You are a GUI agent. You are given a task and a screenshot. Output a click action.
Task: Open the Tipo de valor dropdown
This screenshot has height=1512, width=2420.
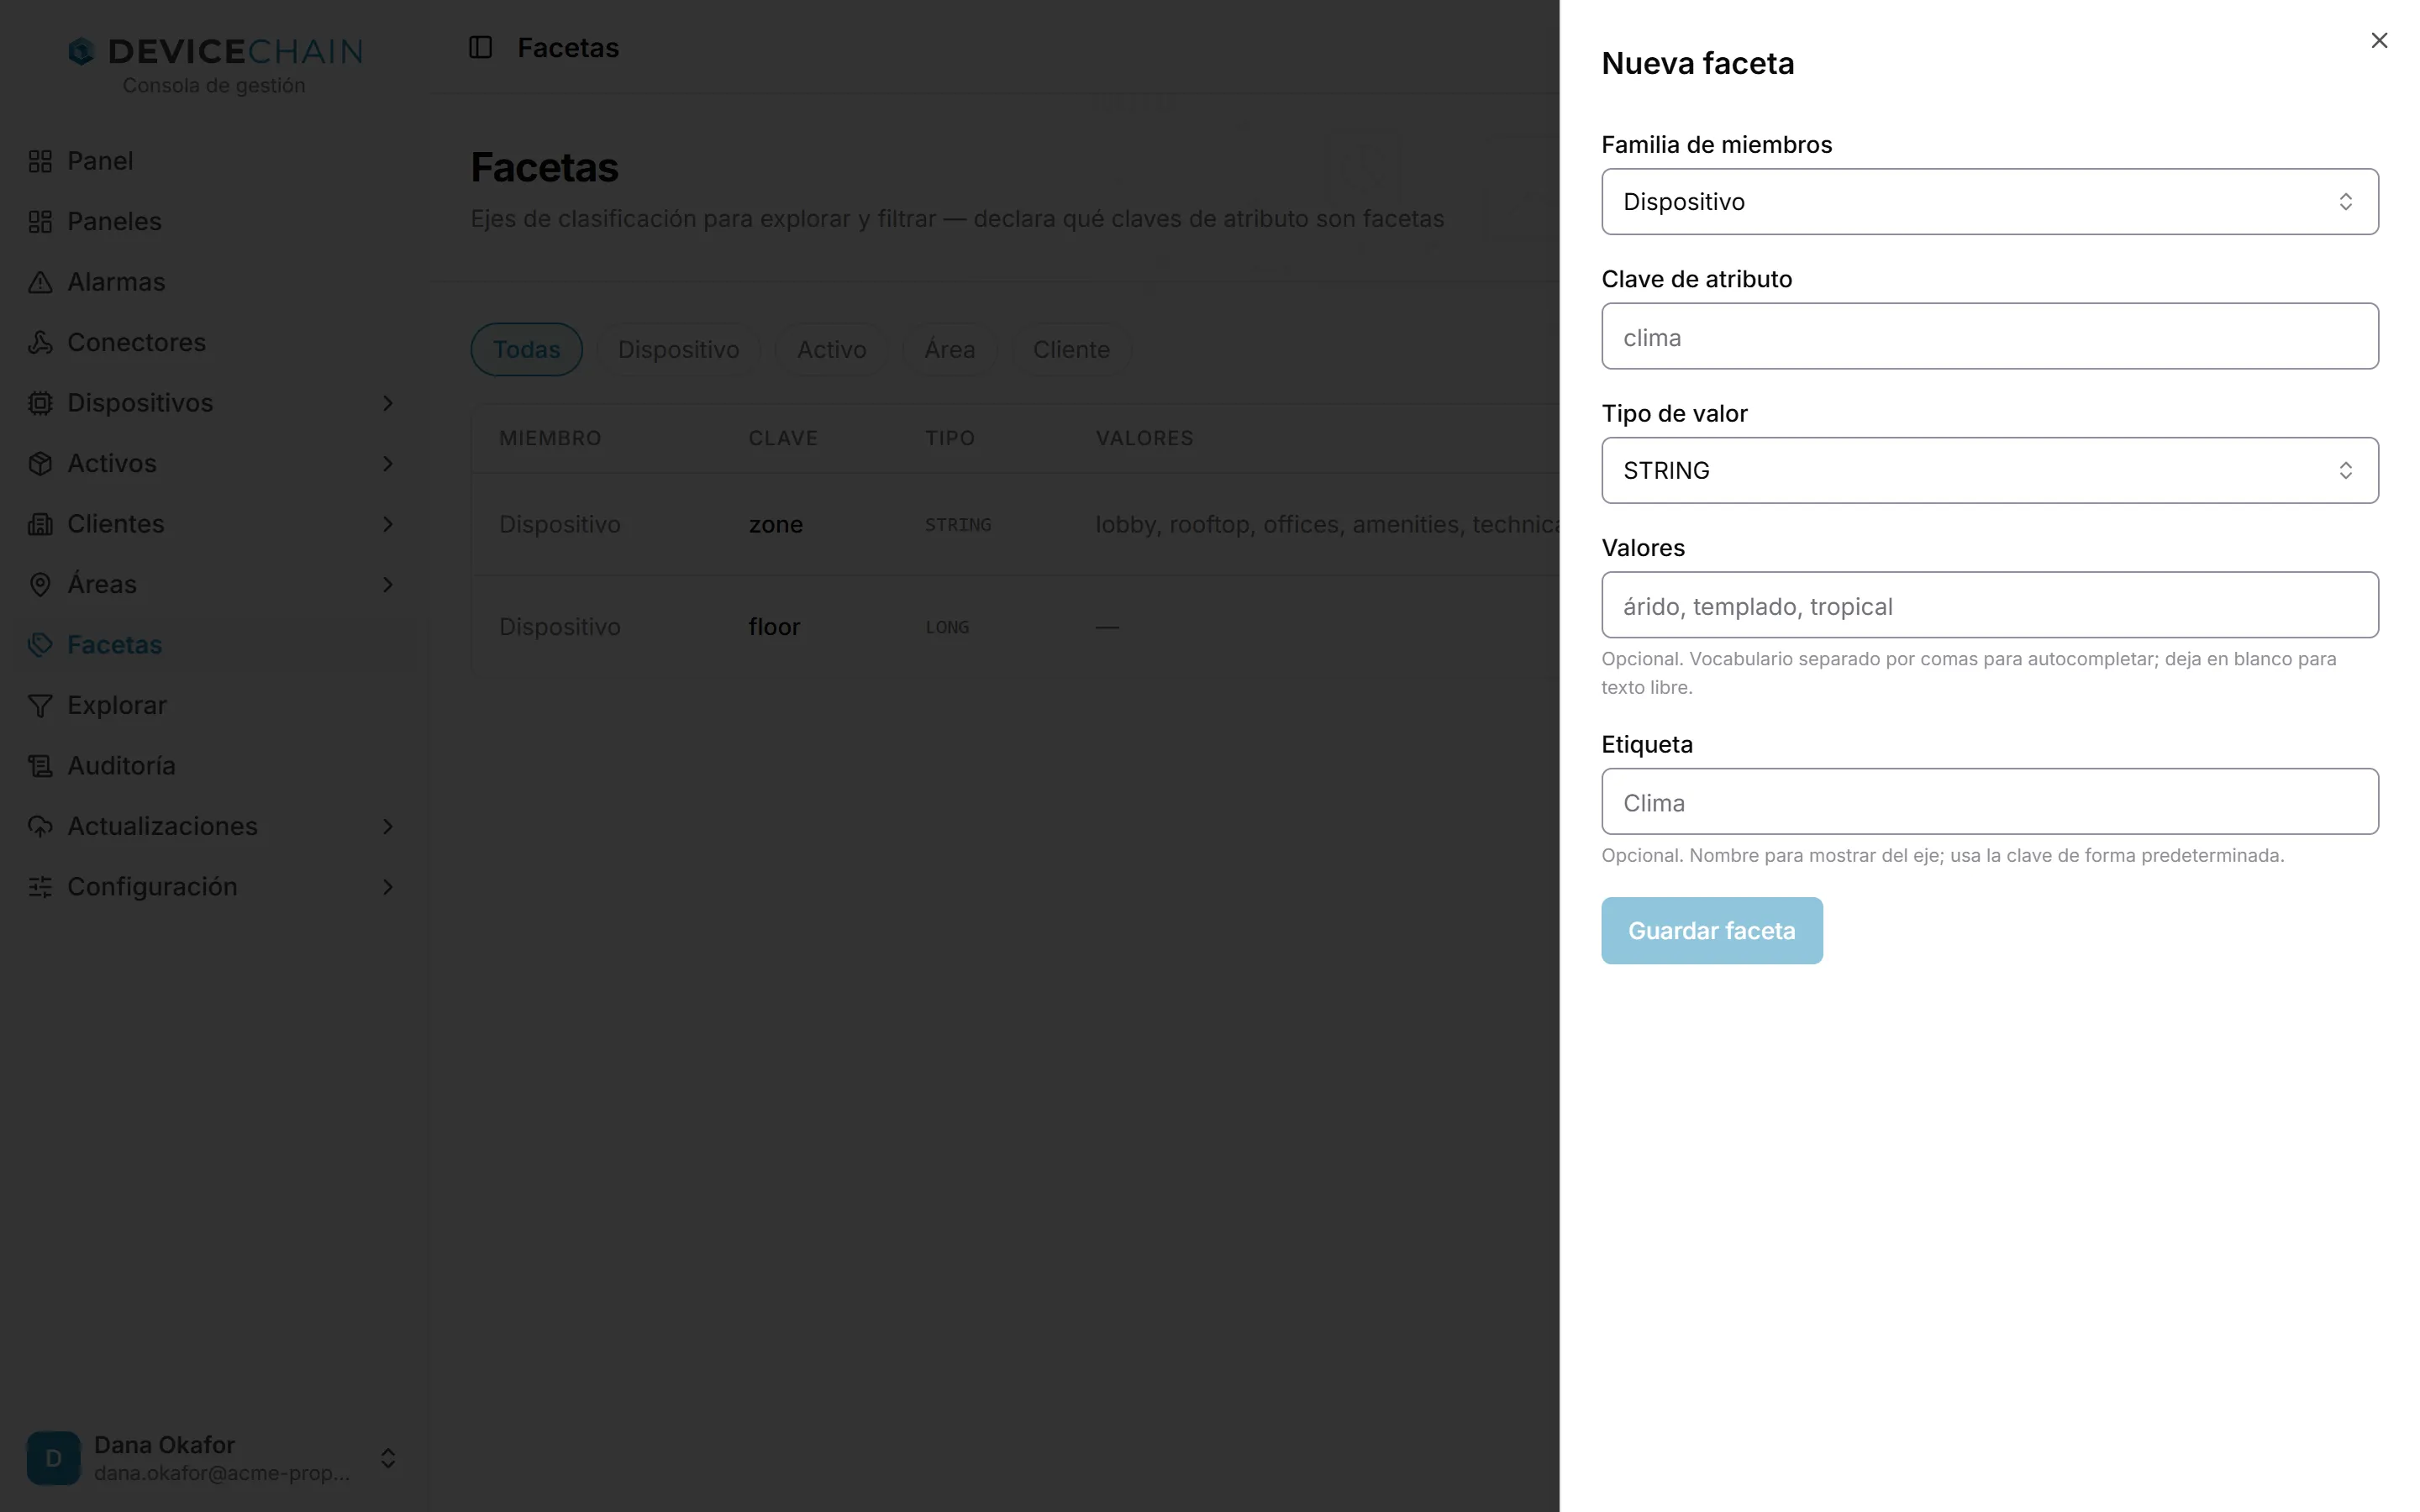pyautogui.click(x=1990, y=470)
